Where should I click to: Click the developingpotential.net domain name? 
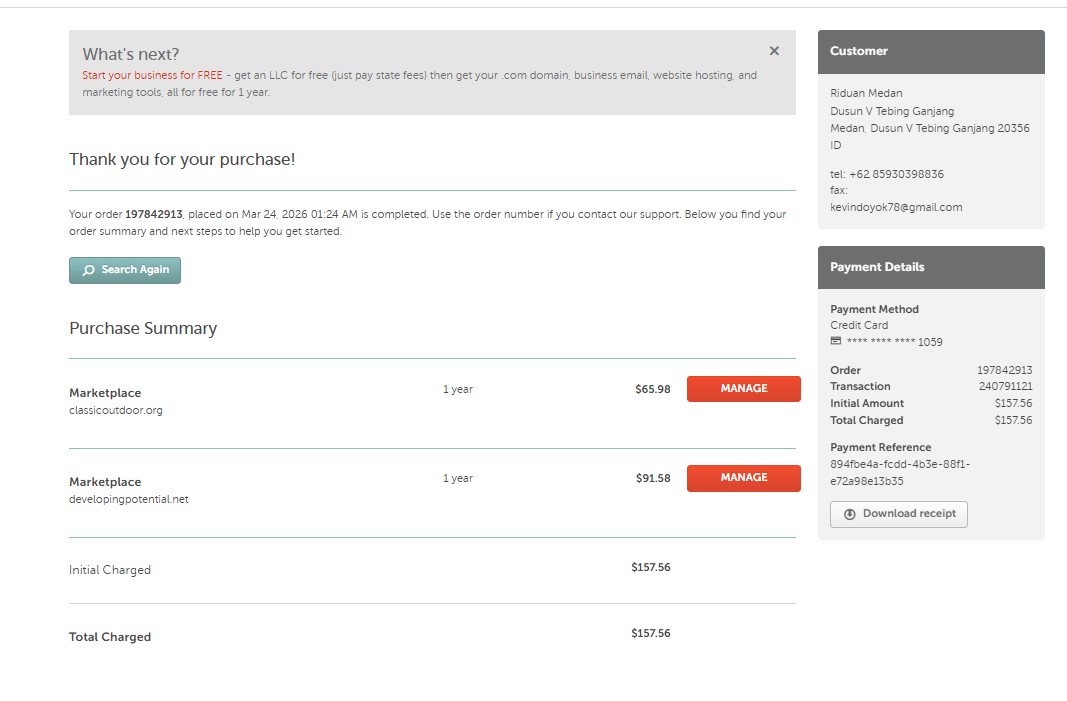[x=129, y=499]
